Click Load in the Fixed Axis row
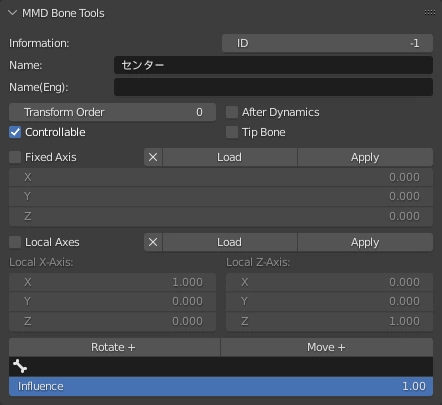442x405 pixels. coord(230,157)
